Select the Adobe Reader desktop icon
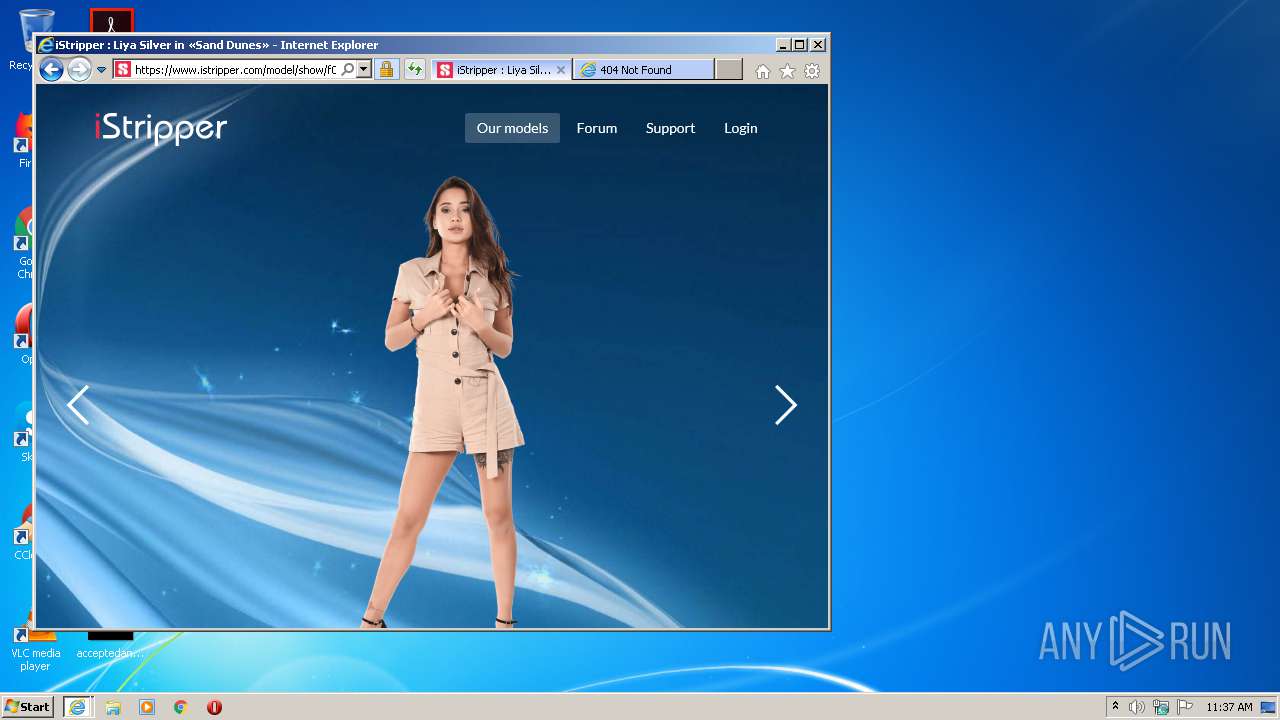This screenshot has height=720, width=1280. click(111, 20)
